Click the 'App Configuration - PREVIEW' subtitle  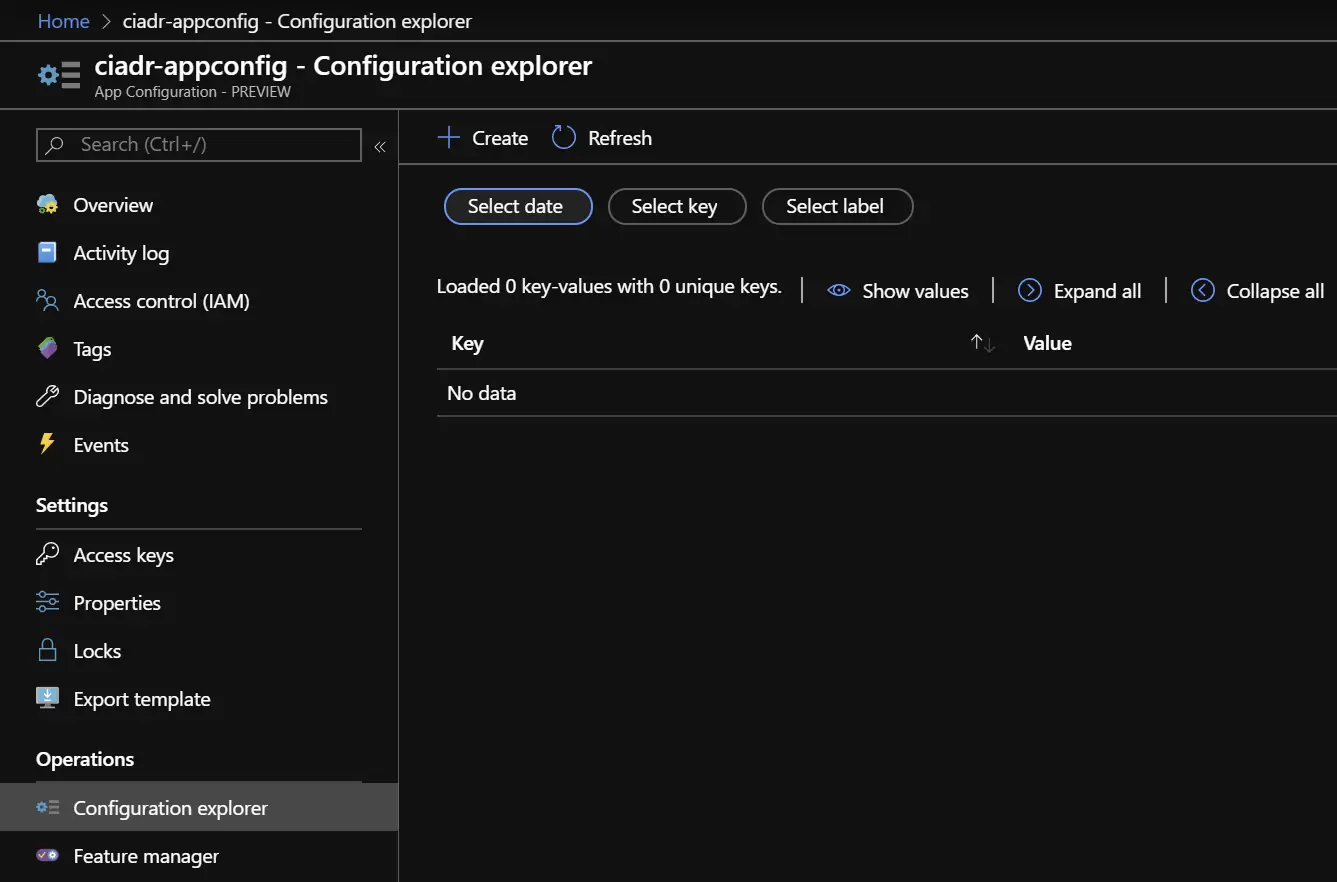[x=192, y=92]
